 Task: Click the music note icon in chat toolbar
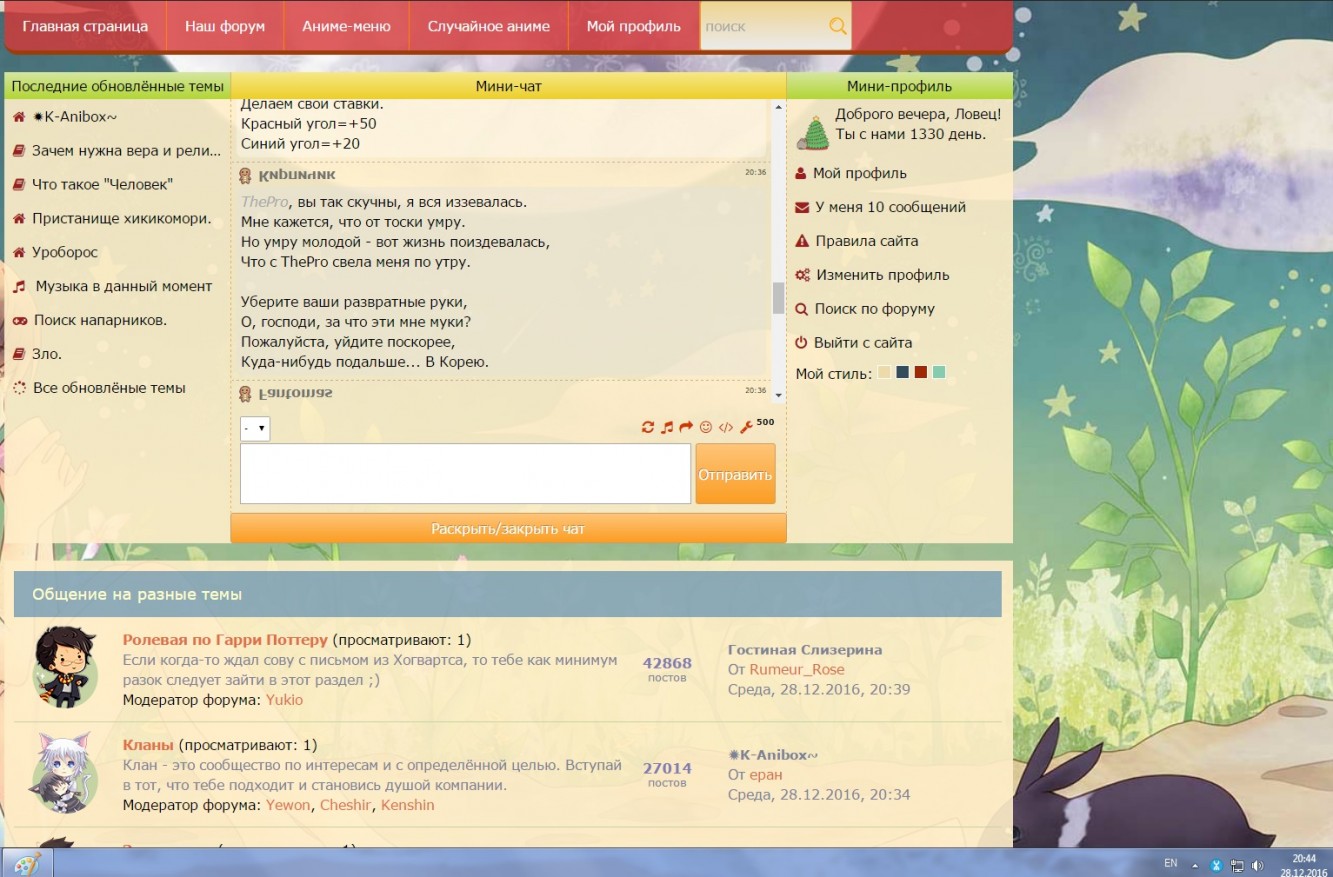coord(667,427)
